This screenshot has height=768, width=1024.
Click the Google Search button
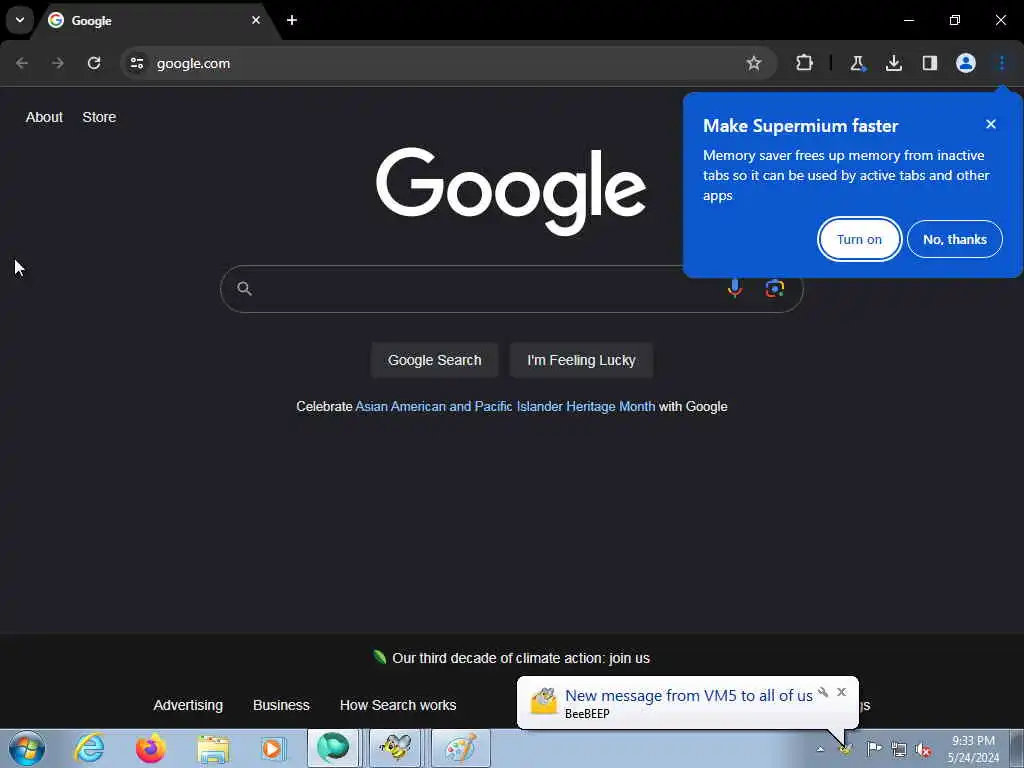(434, 360)
